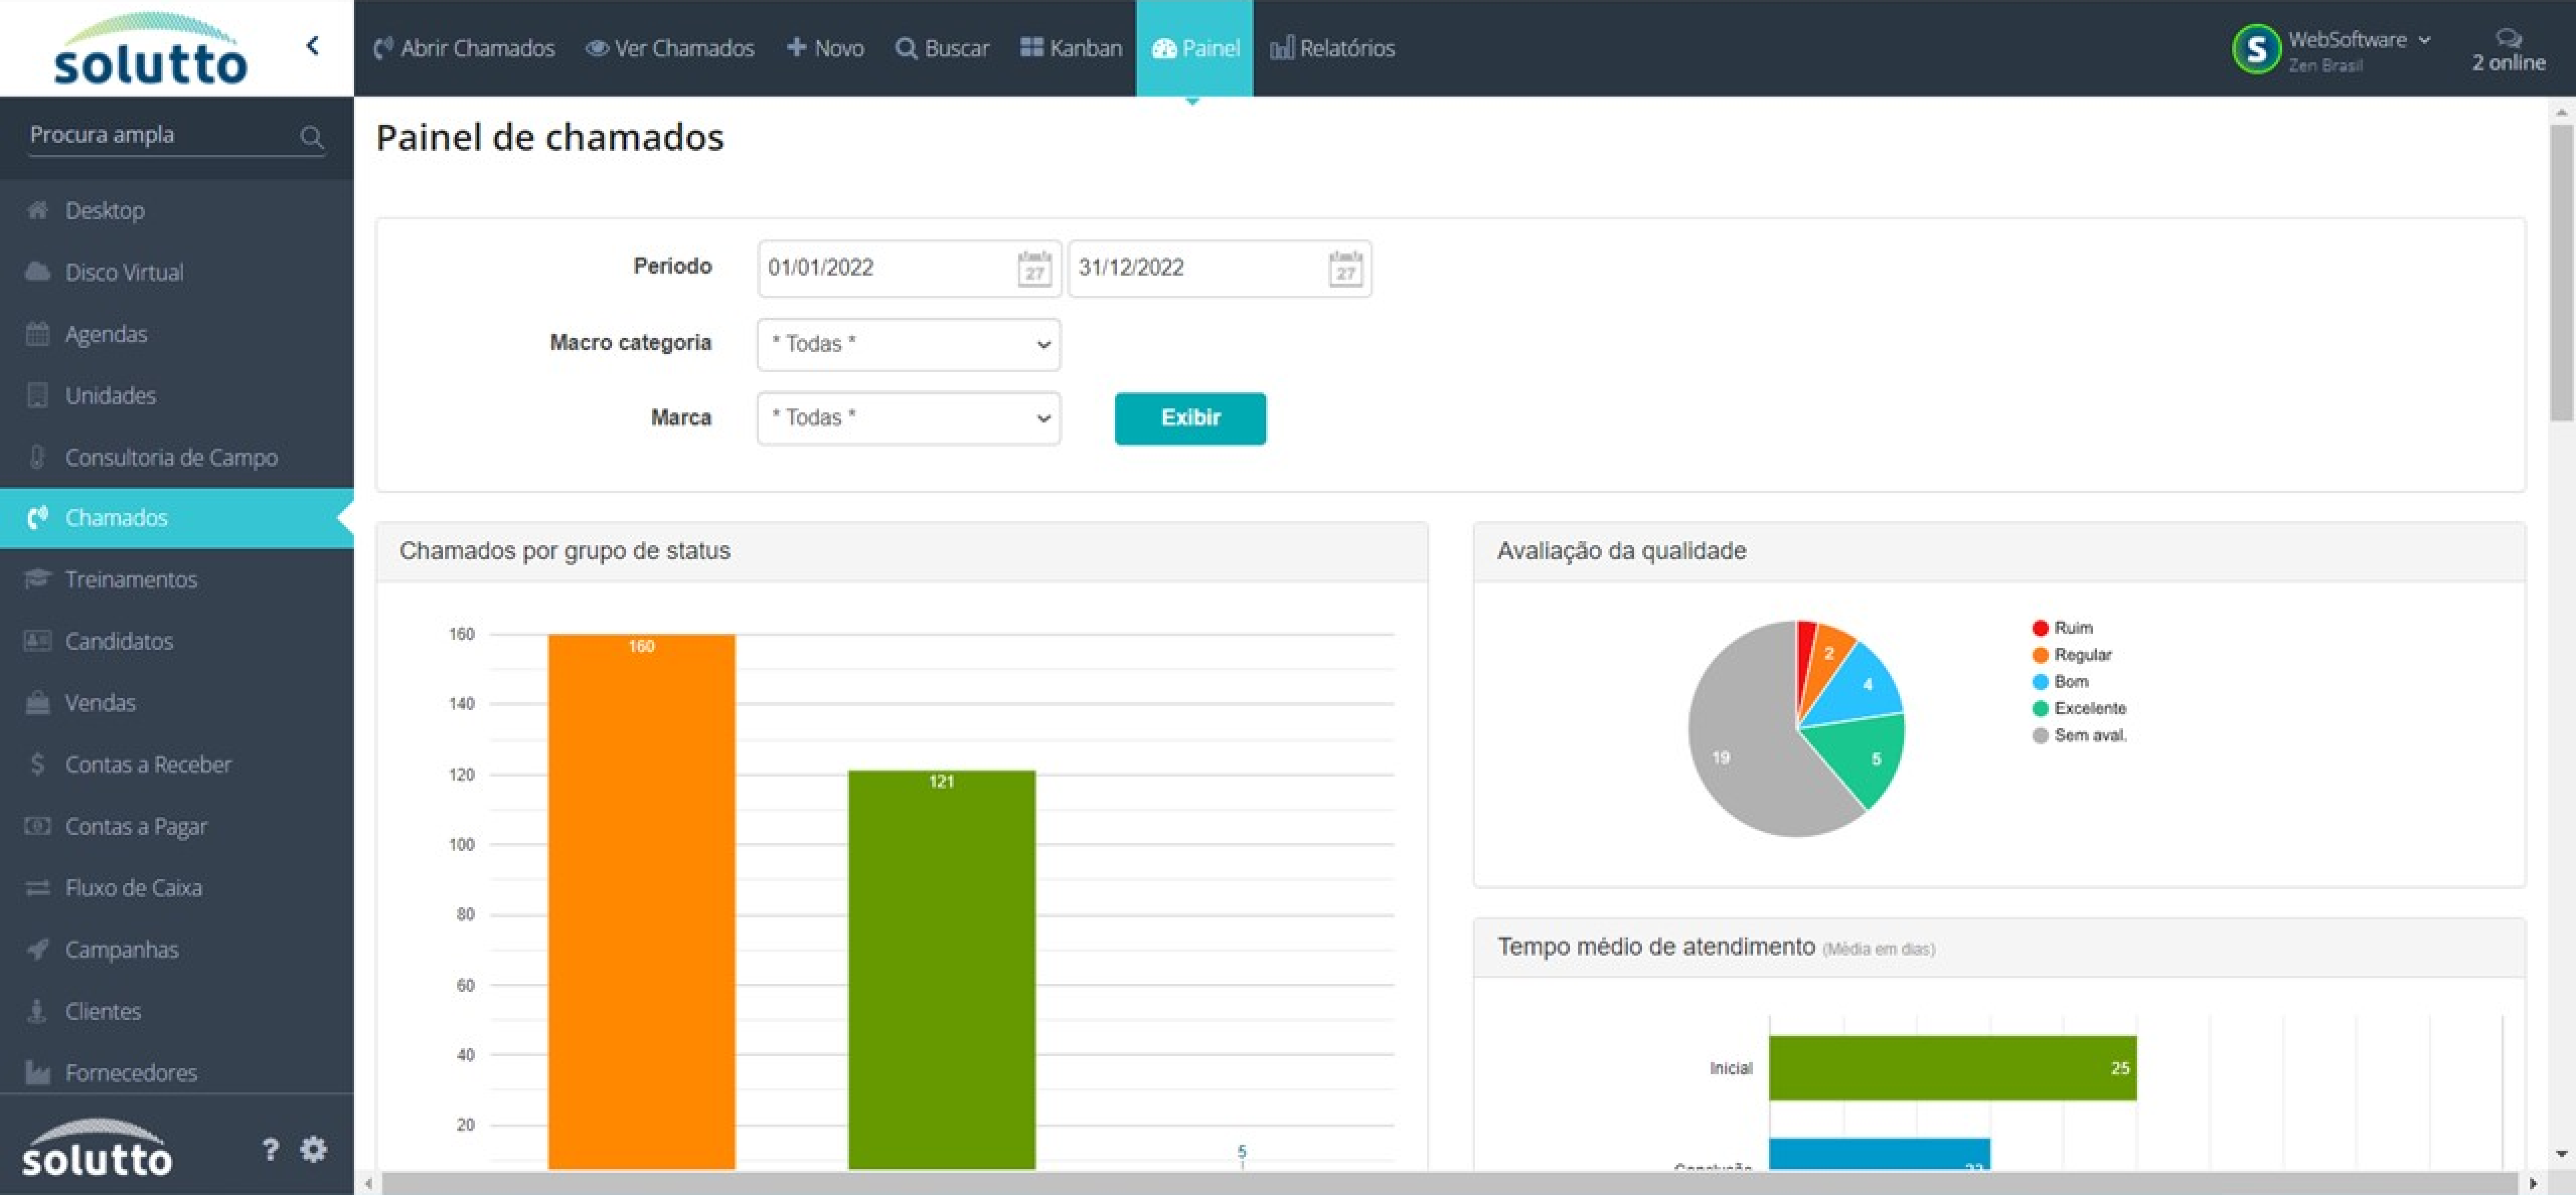Click the green Inicial 25 bar
2576x1195 pixels.
click(x=1952, y=1068)
